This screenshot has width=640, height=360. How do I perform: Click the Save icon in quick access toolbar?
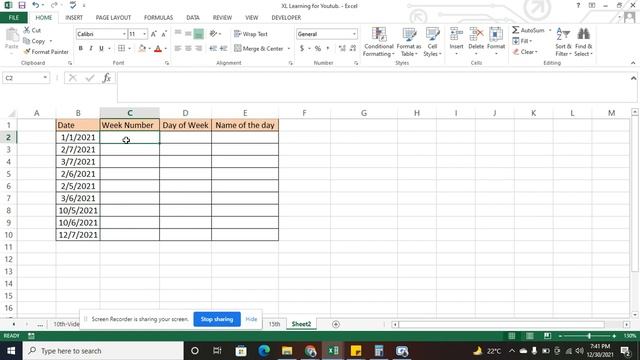[22, 5]
